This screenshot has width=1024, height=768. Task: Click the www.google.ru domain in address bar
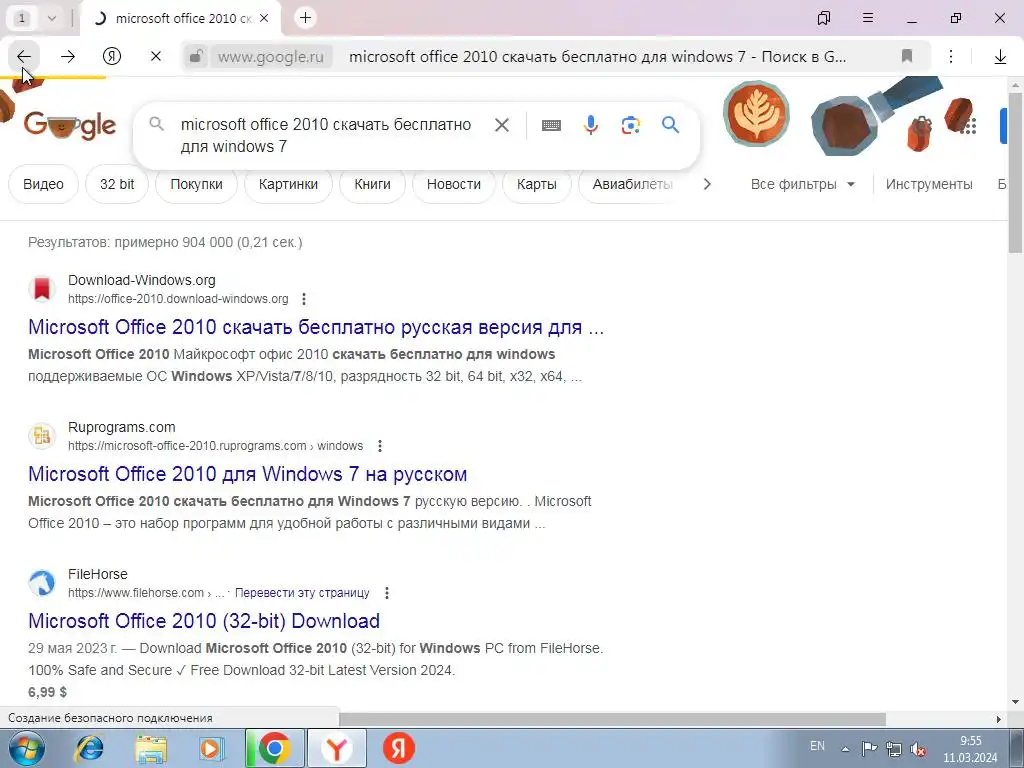[x=270, y=57]
